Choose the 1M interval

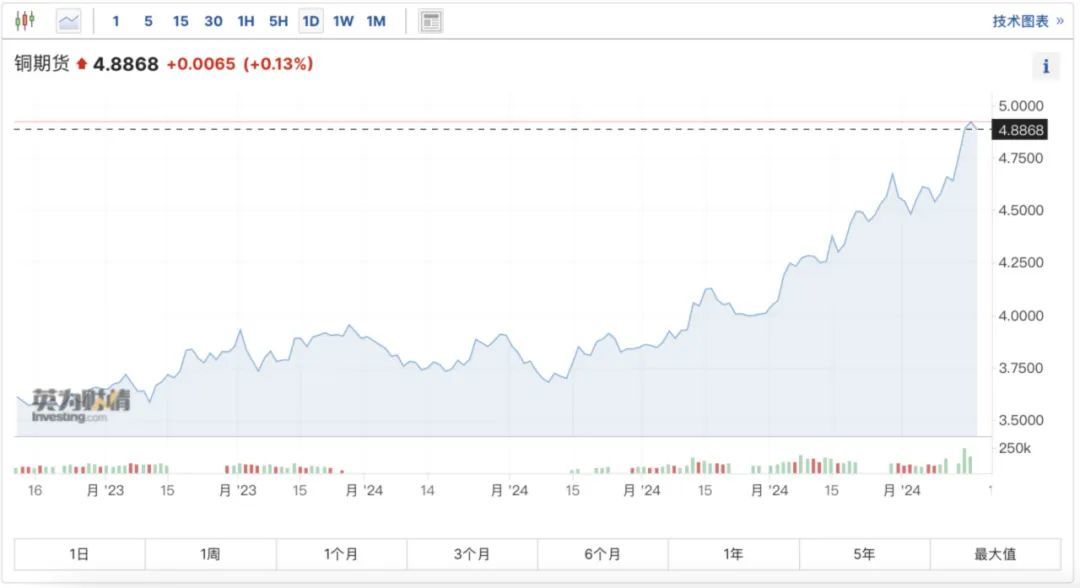click(x=376, y=21)
